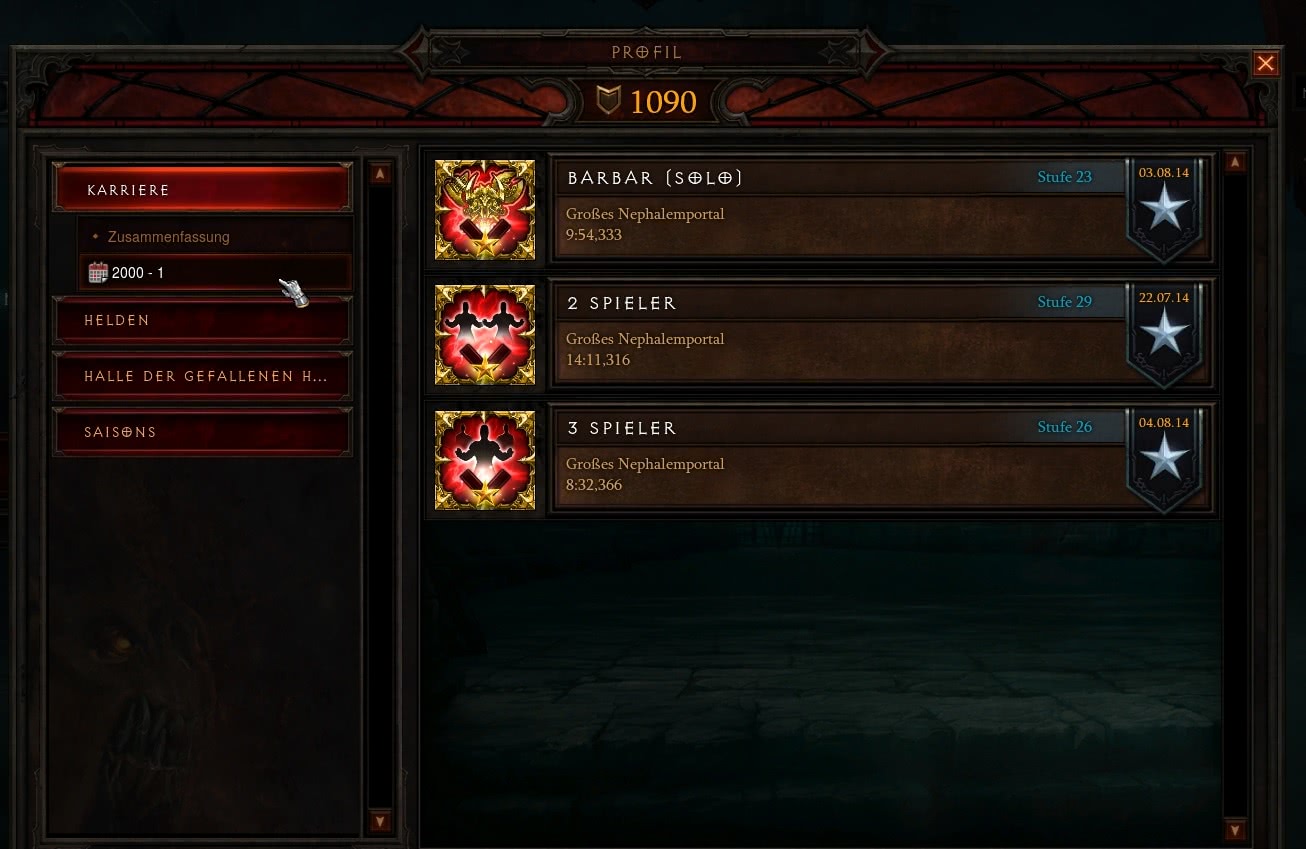Expand the Karriere section

(x=203, y=189)
